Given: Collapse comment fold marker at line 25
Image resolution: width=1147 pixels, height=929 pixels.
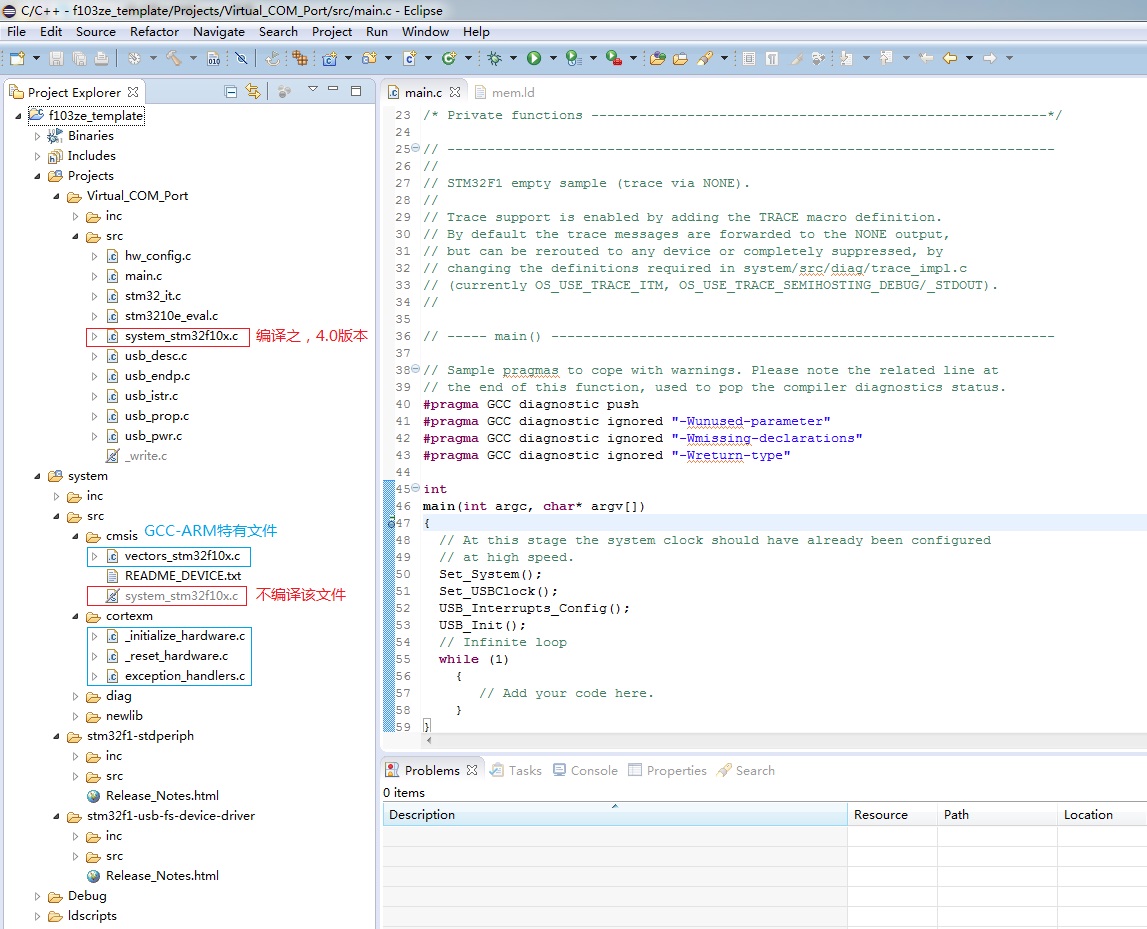Looking at the screenshot, I should [x=415, y=148].
